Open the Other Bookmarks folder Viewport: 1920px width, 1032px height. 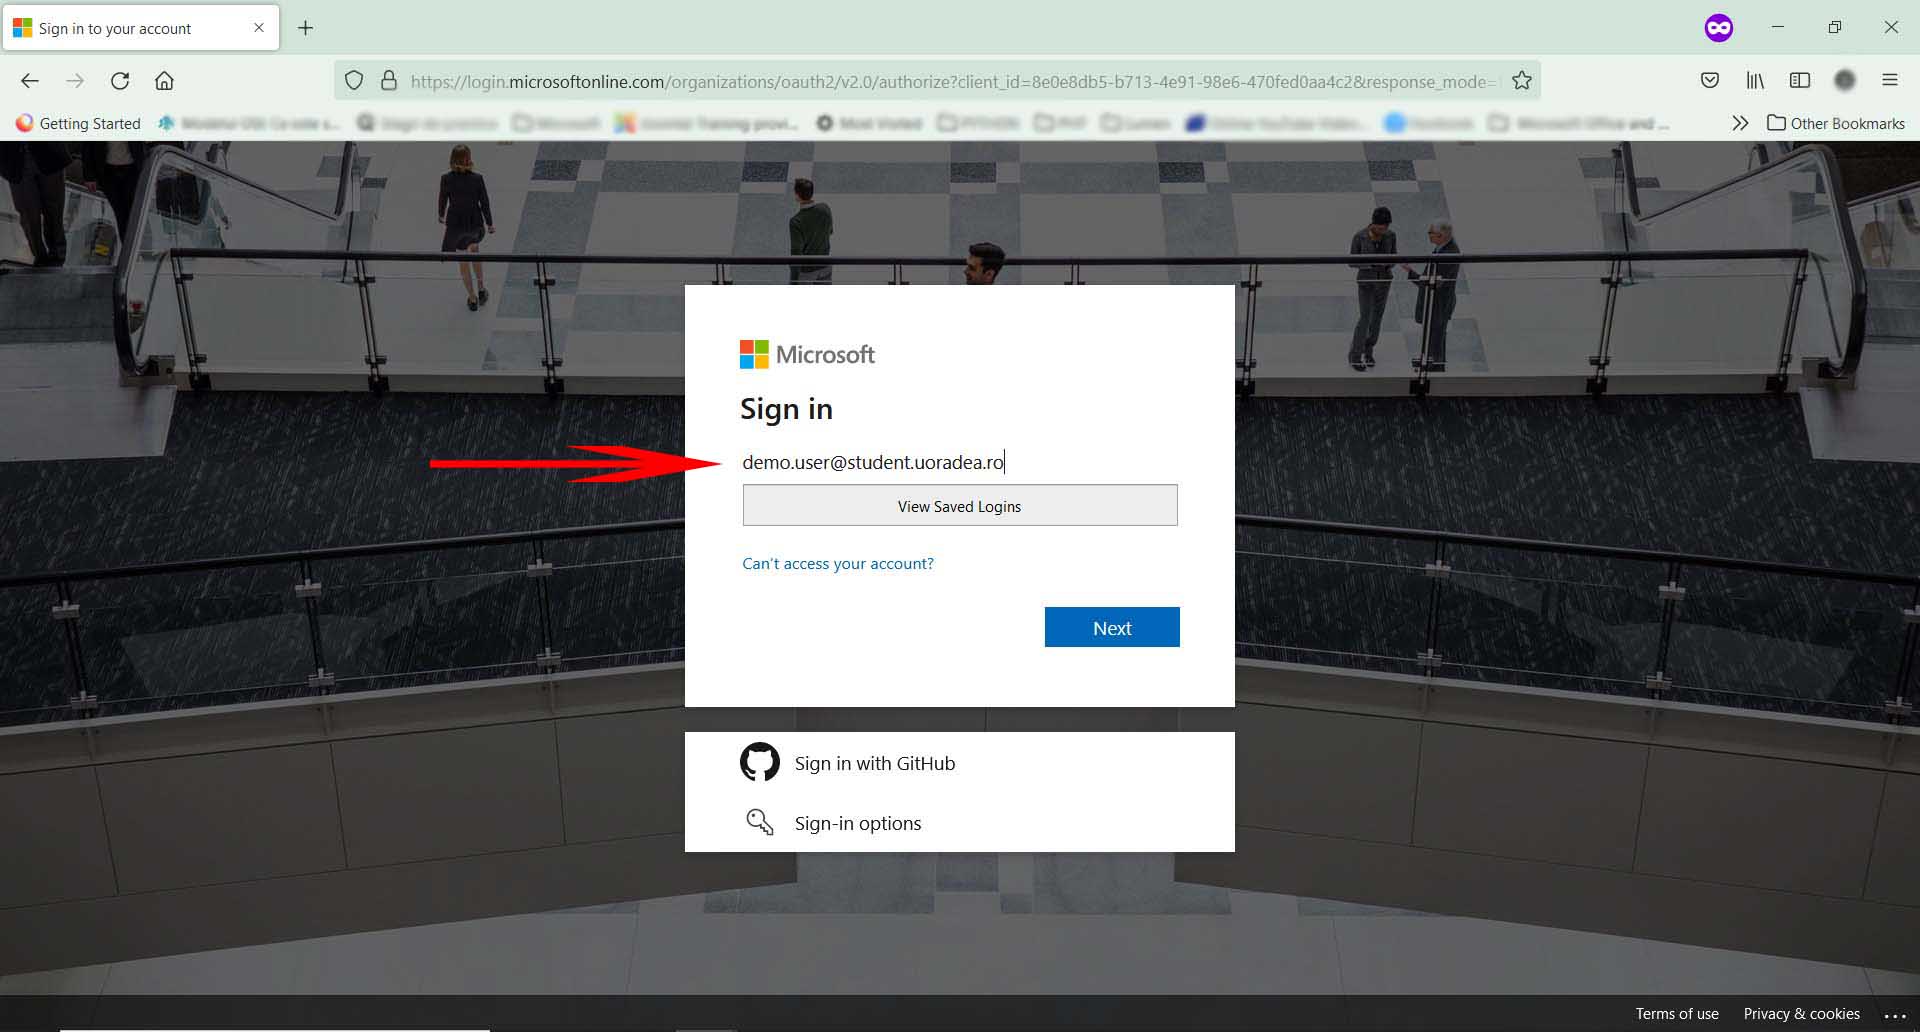point(1836,123)
